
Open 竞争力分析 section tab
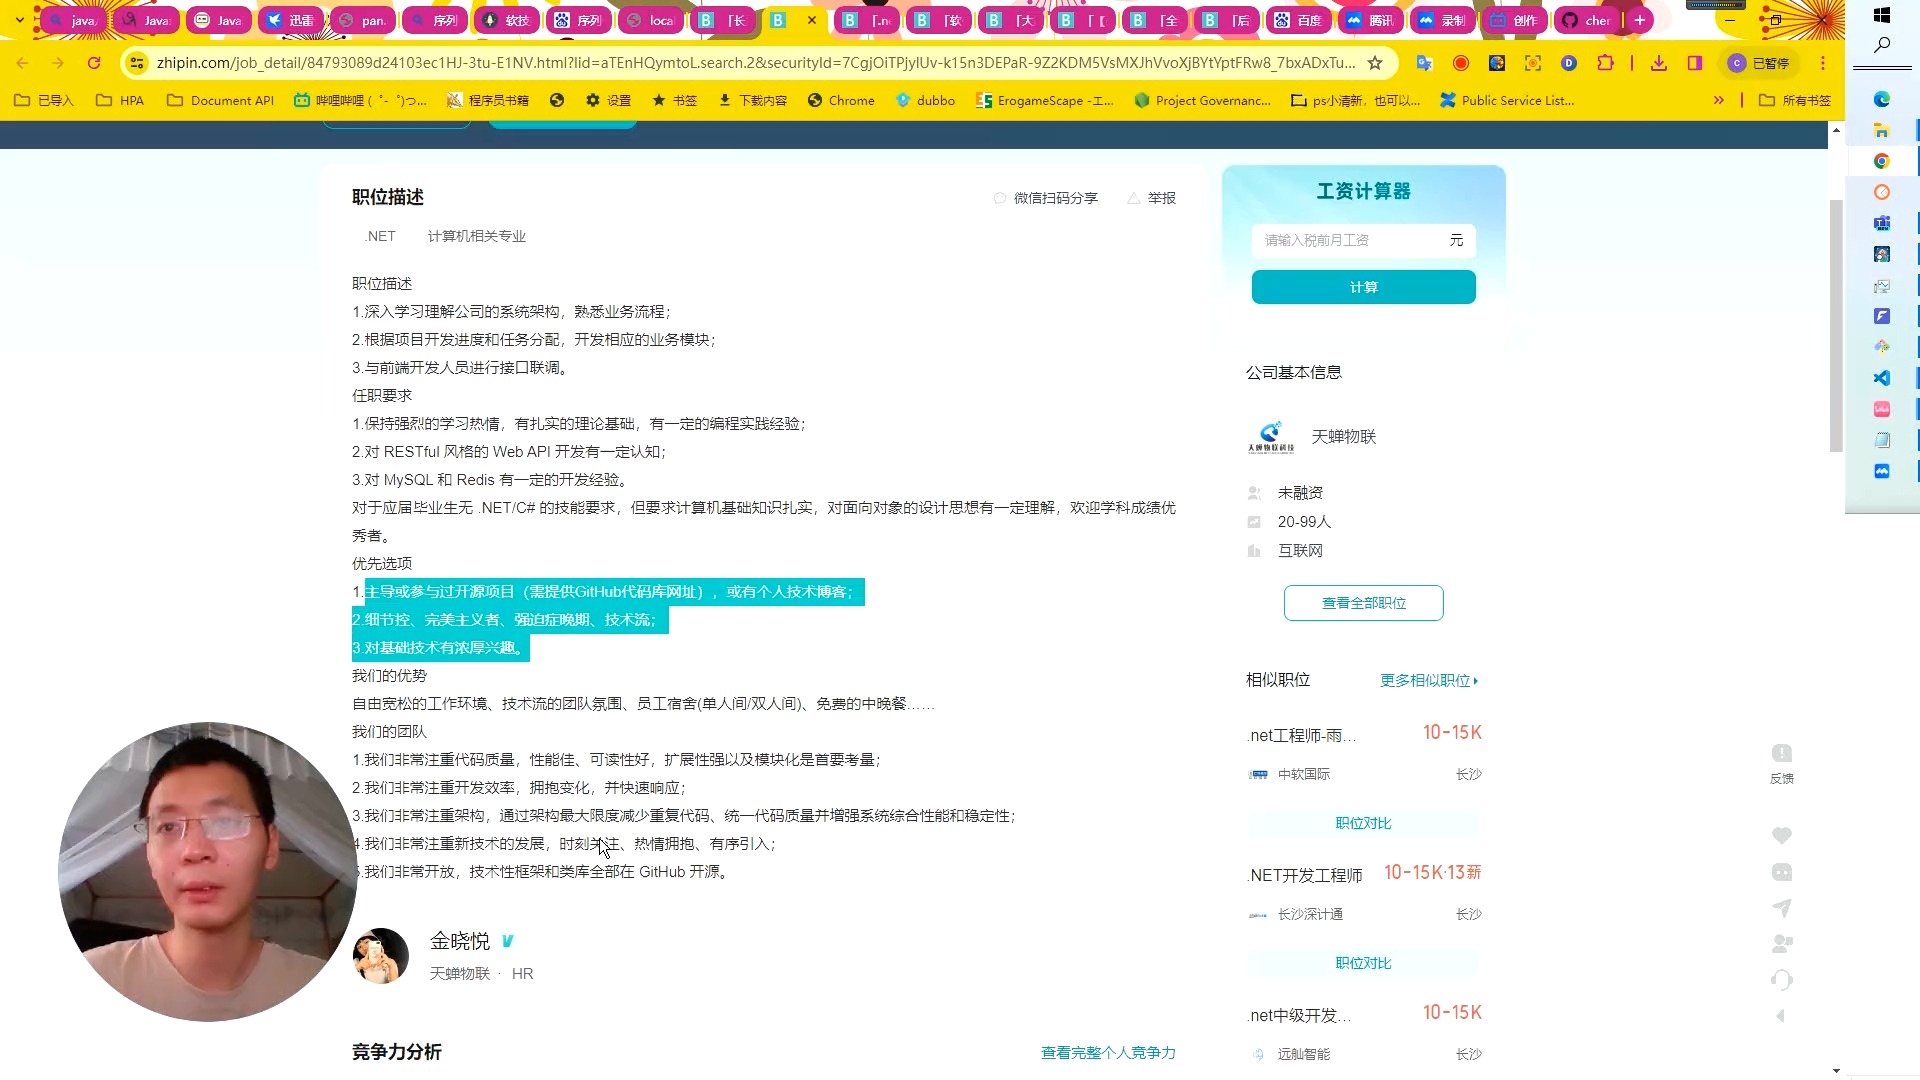[x=396, y=1051]
